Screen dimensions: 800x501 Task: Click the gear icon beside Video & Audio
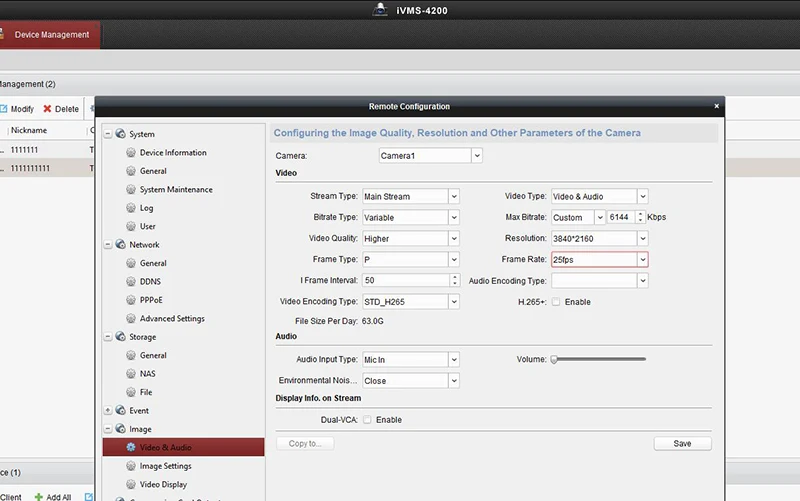(x=131, y=447)
